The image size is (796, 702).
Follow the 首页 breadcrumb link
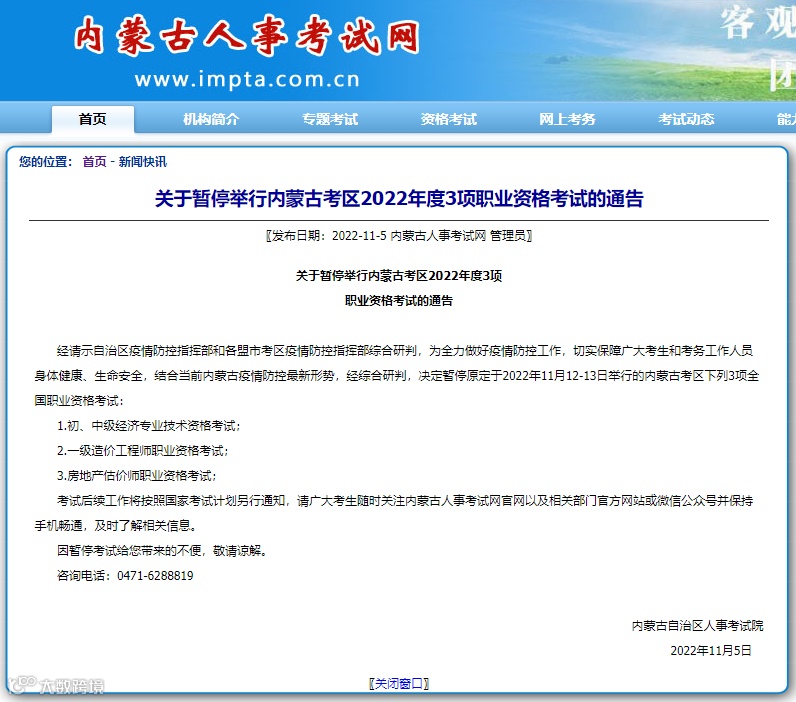pos(94,162)
